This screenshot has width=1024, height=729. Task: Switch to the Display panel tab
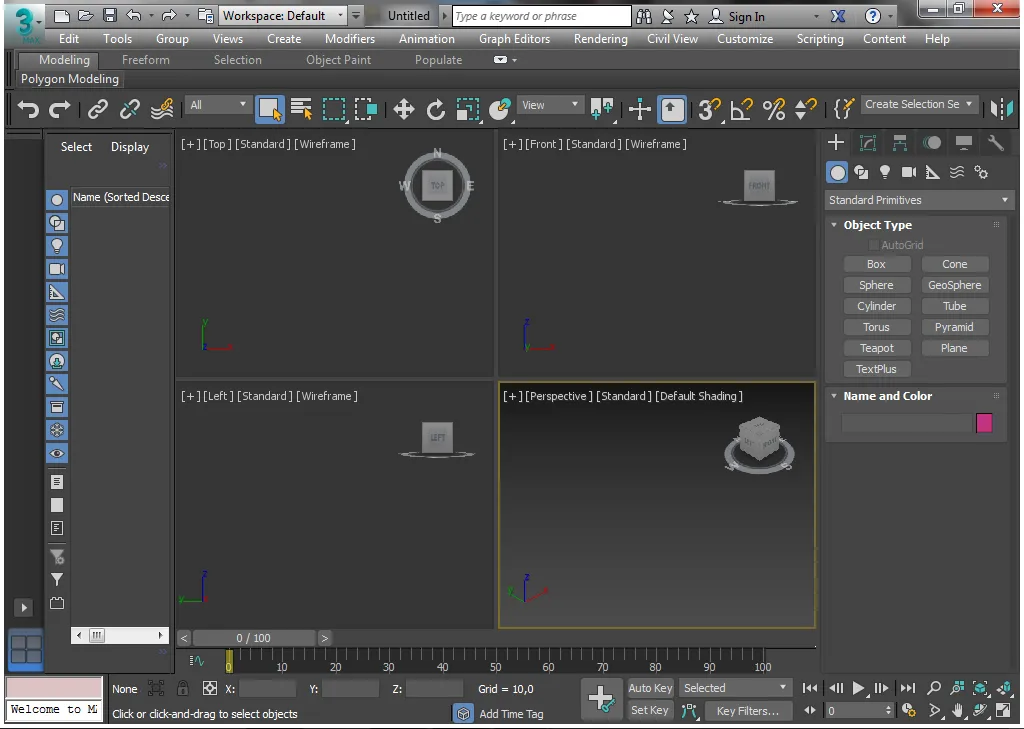coord(963,143)
